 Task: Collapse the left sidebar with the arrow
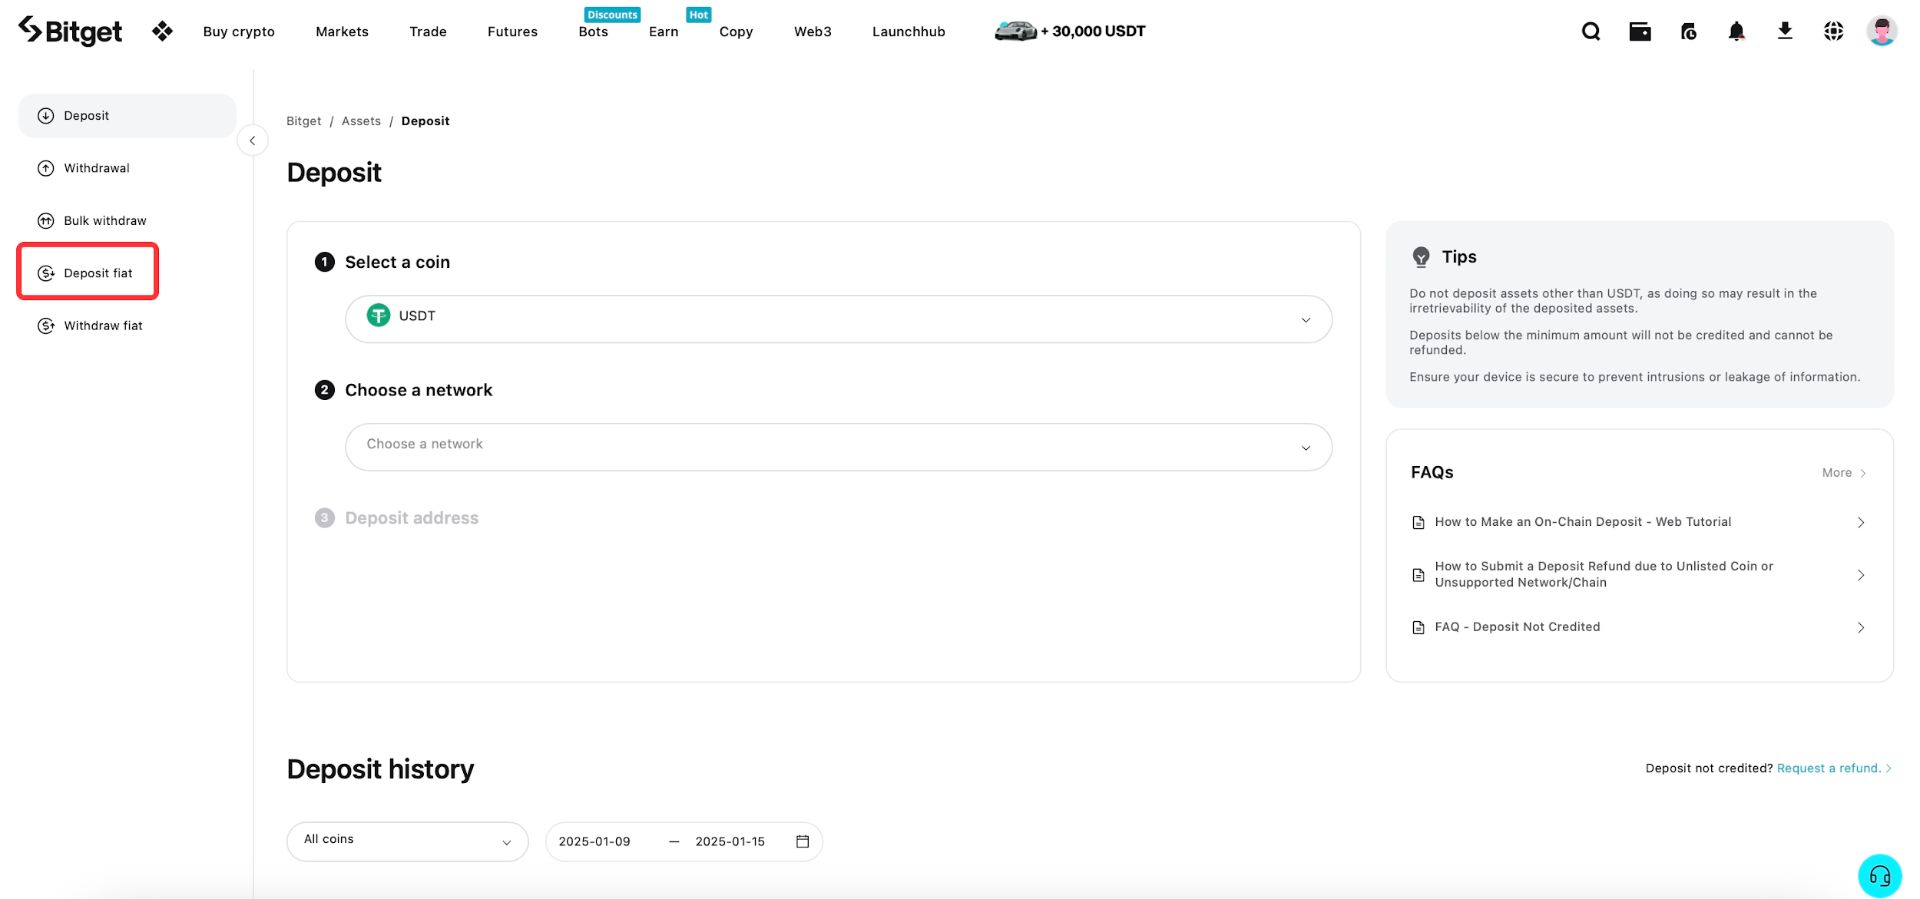point(252,141)
